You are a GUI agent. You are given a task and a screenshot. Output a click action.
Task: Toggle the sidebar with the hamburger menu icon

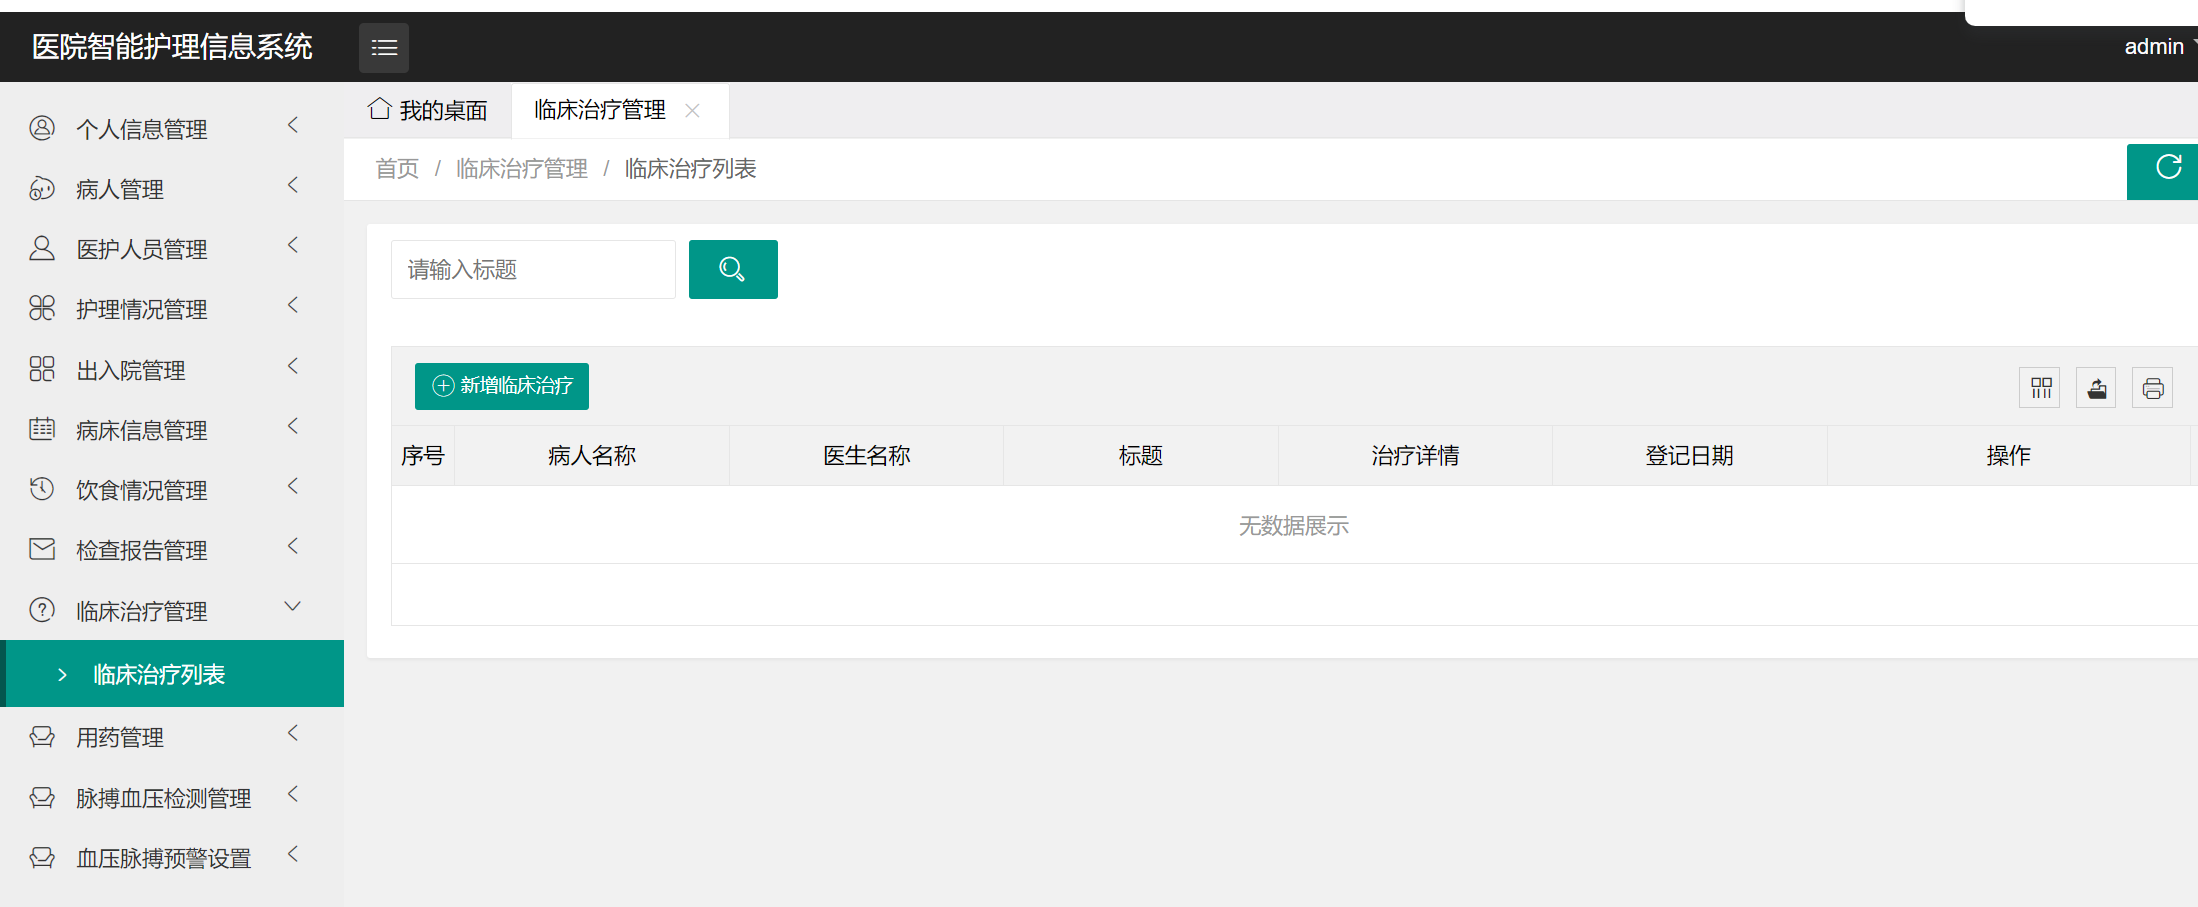(x=384, y=47)
